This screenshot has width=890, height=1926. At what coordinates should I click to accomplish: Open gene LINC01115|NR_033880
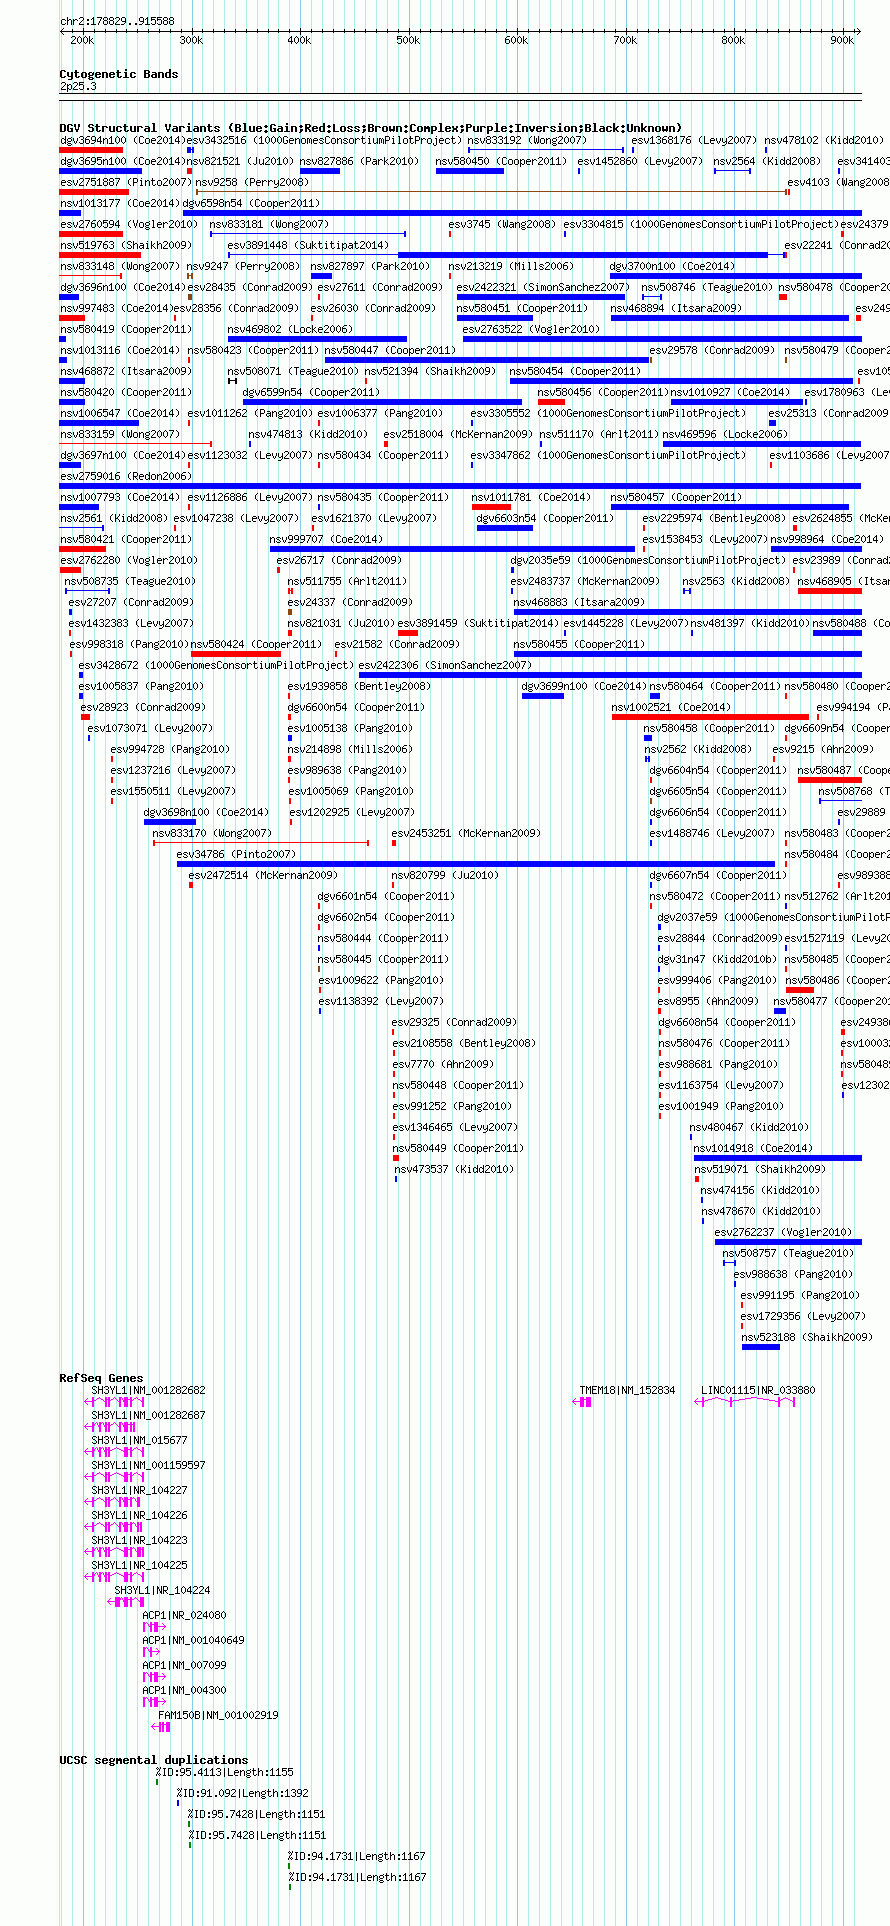point(758,1391)
